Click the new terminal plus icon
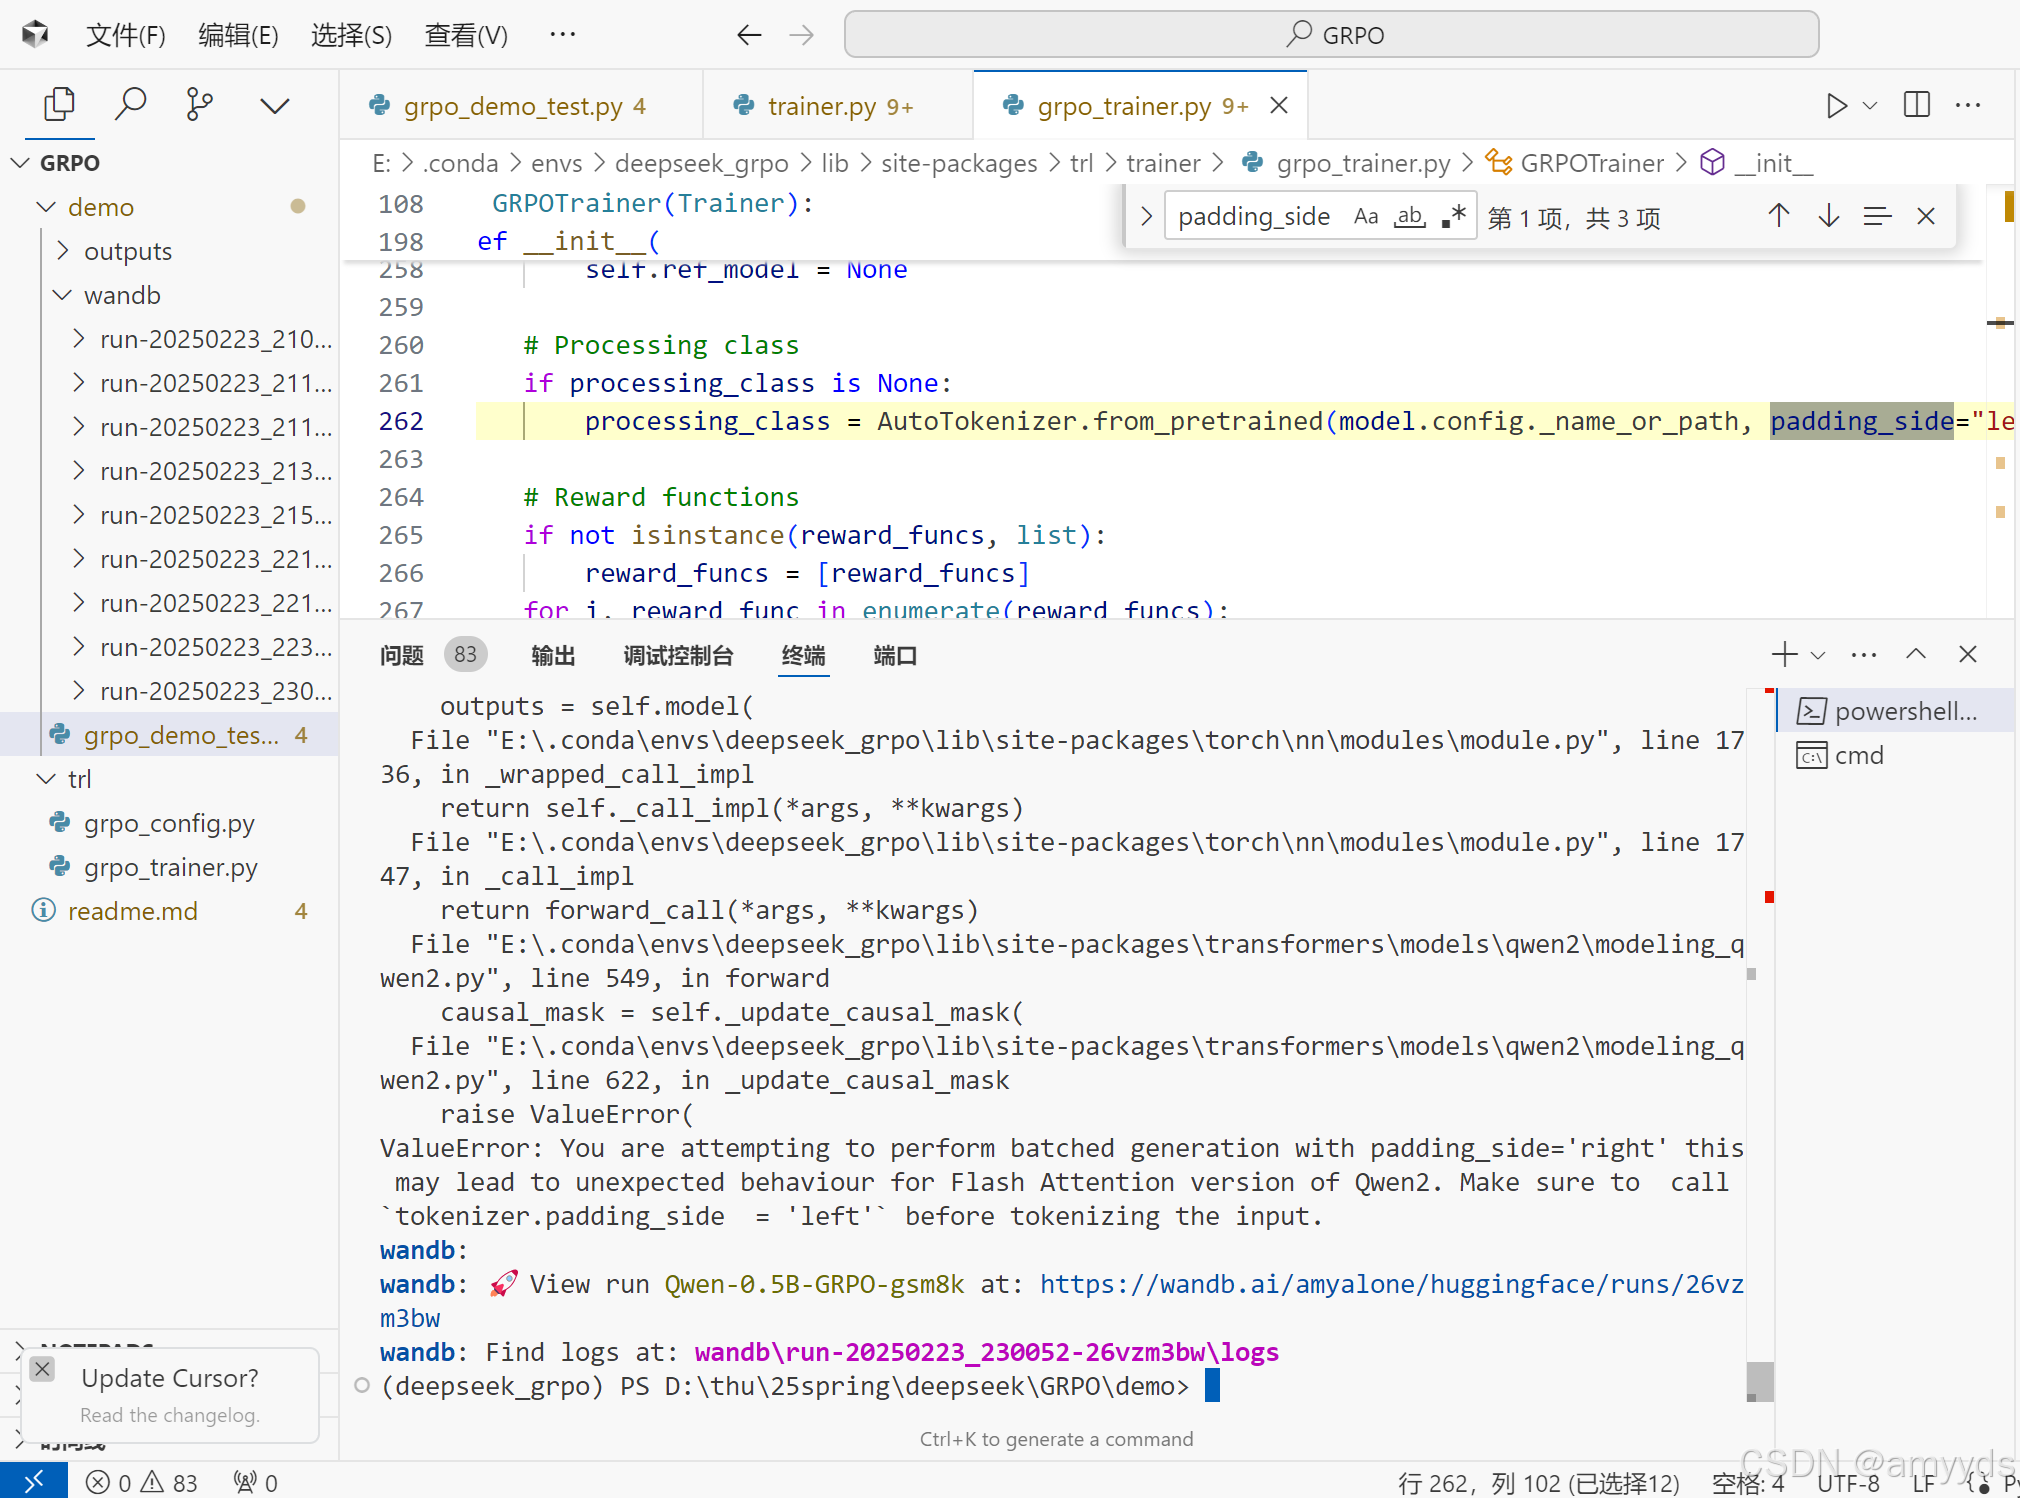2020x1498 pixels. (x=1783, y=655)
